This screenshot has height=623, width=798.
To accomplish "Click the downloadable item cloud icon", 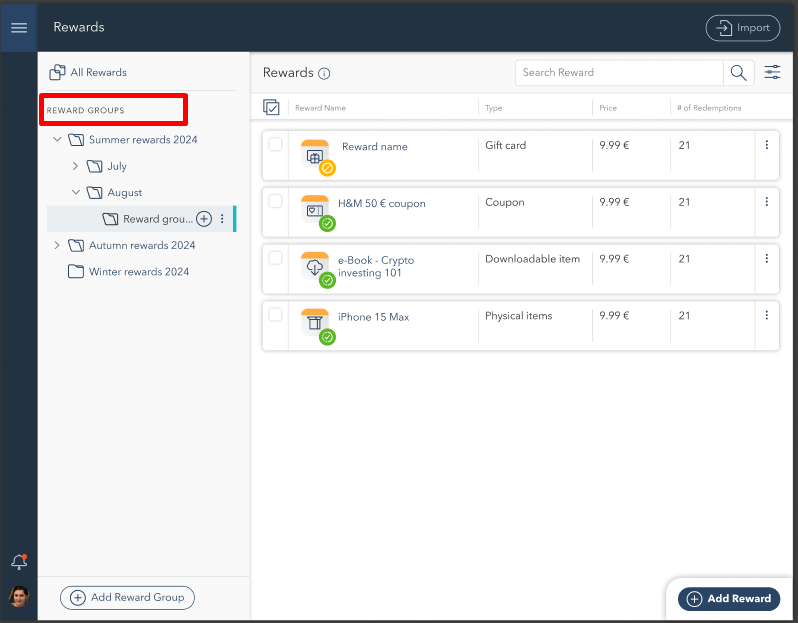I will pos(315,267).
